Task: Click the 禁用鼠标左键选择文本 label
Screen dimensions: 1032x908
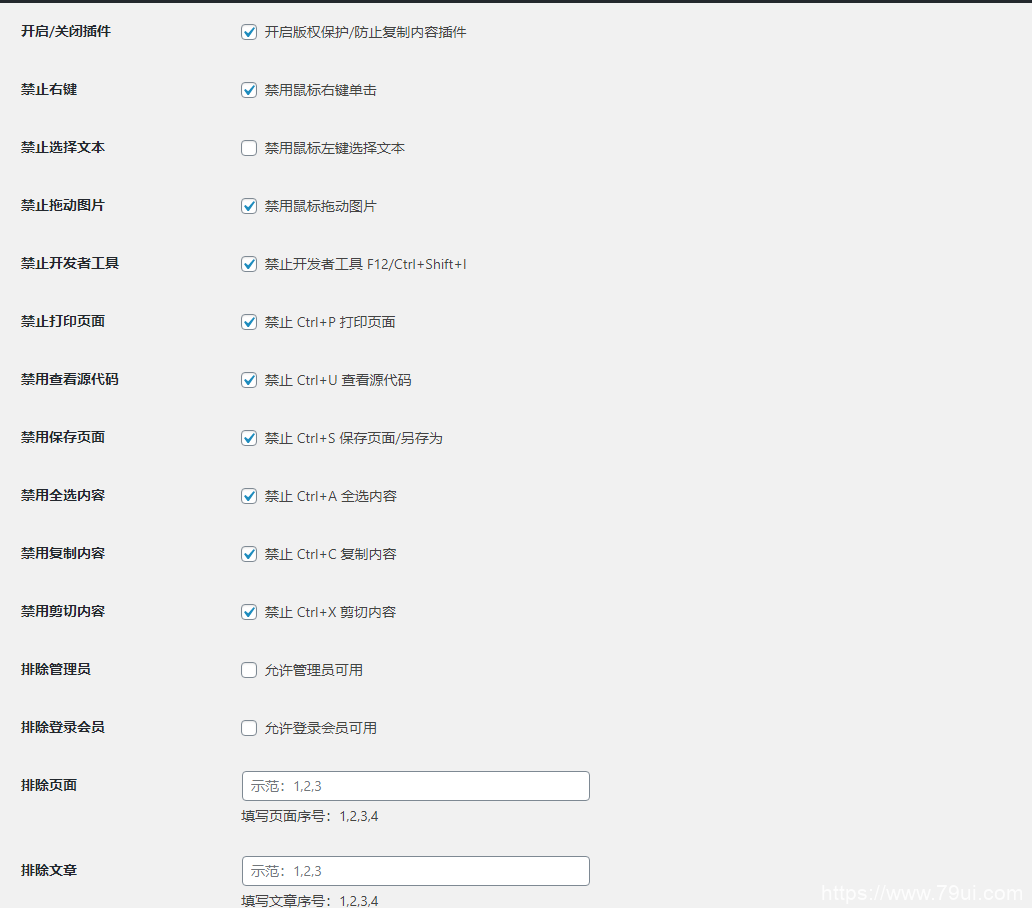Action: [334, 148]
